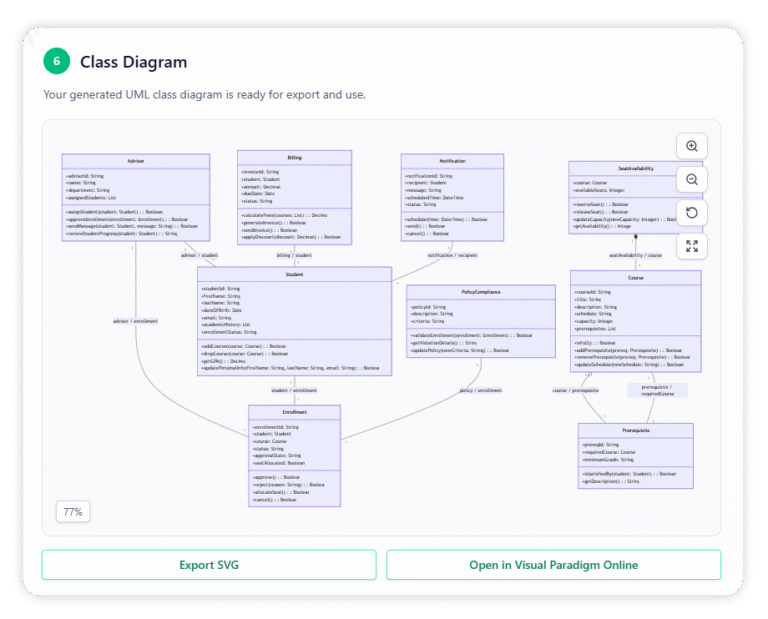The image size is (768, 619).
Task: Click the 'notification / recipient' relation label
Action: click(452, 255)
